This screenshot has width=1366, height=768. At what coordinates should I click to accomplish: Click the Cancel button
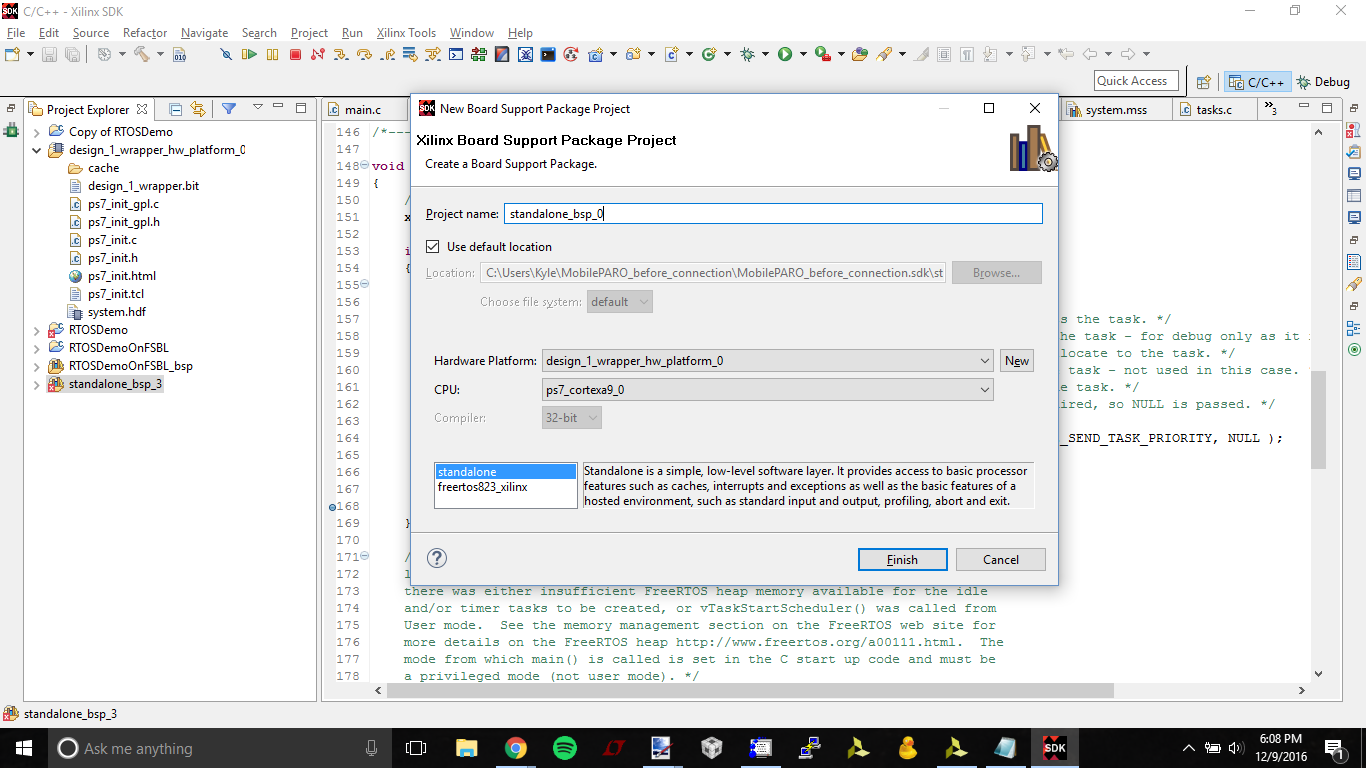click(1001, 559)
